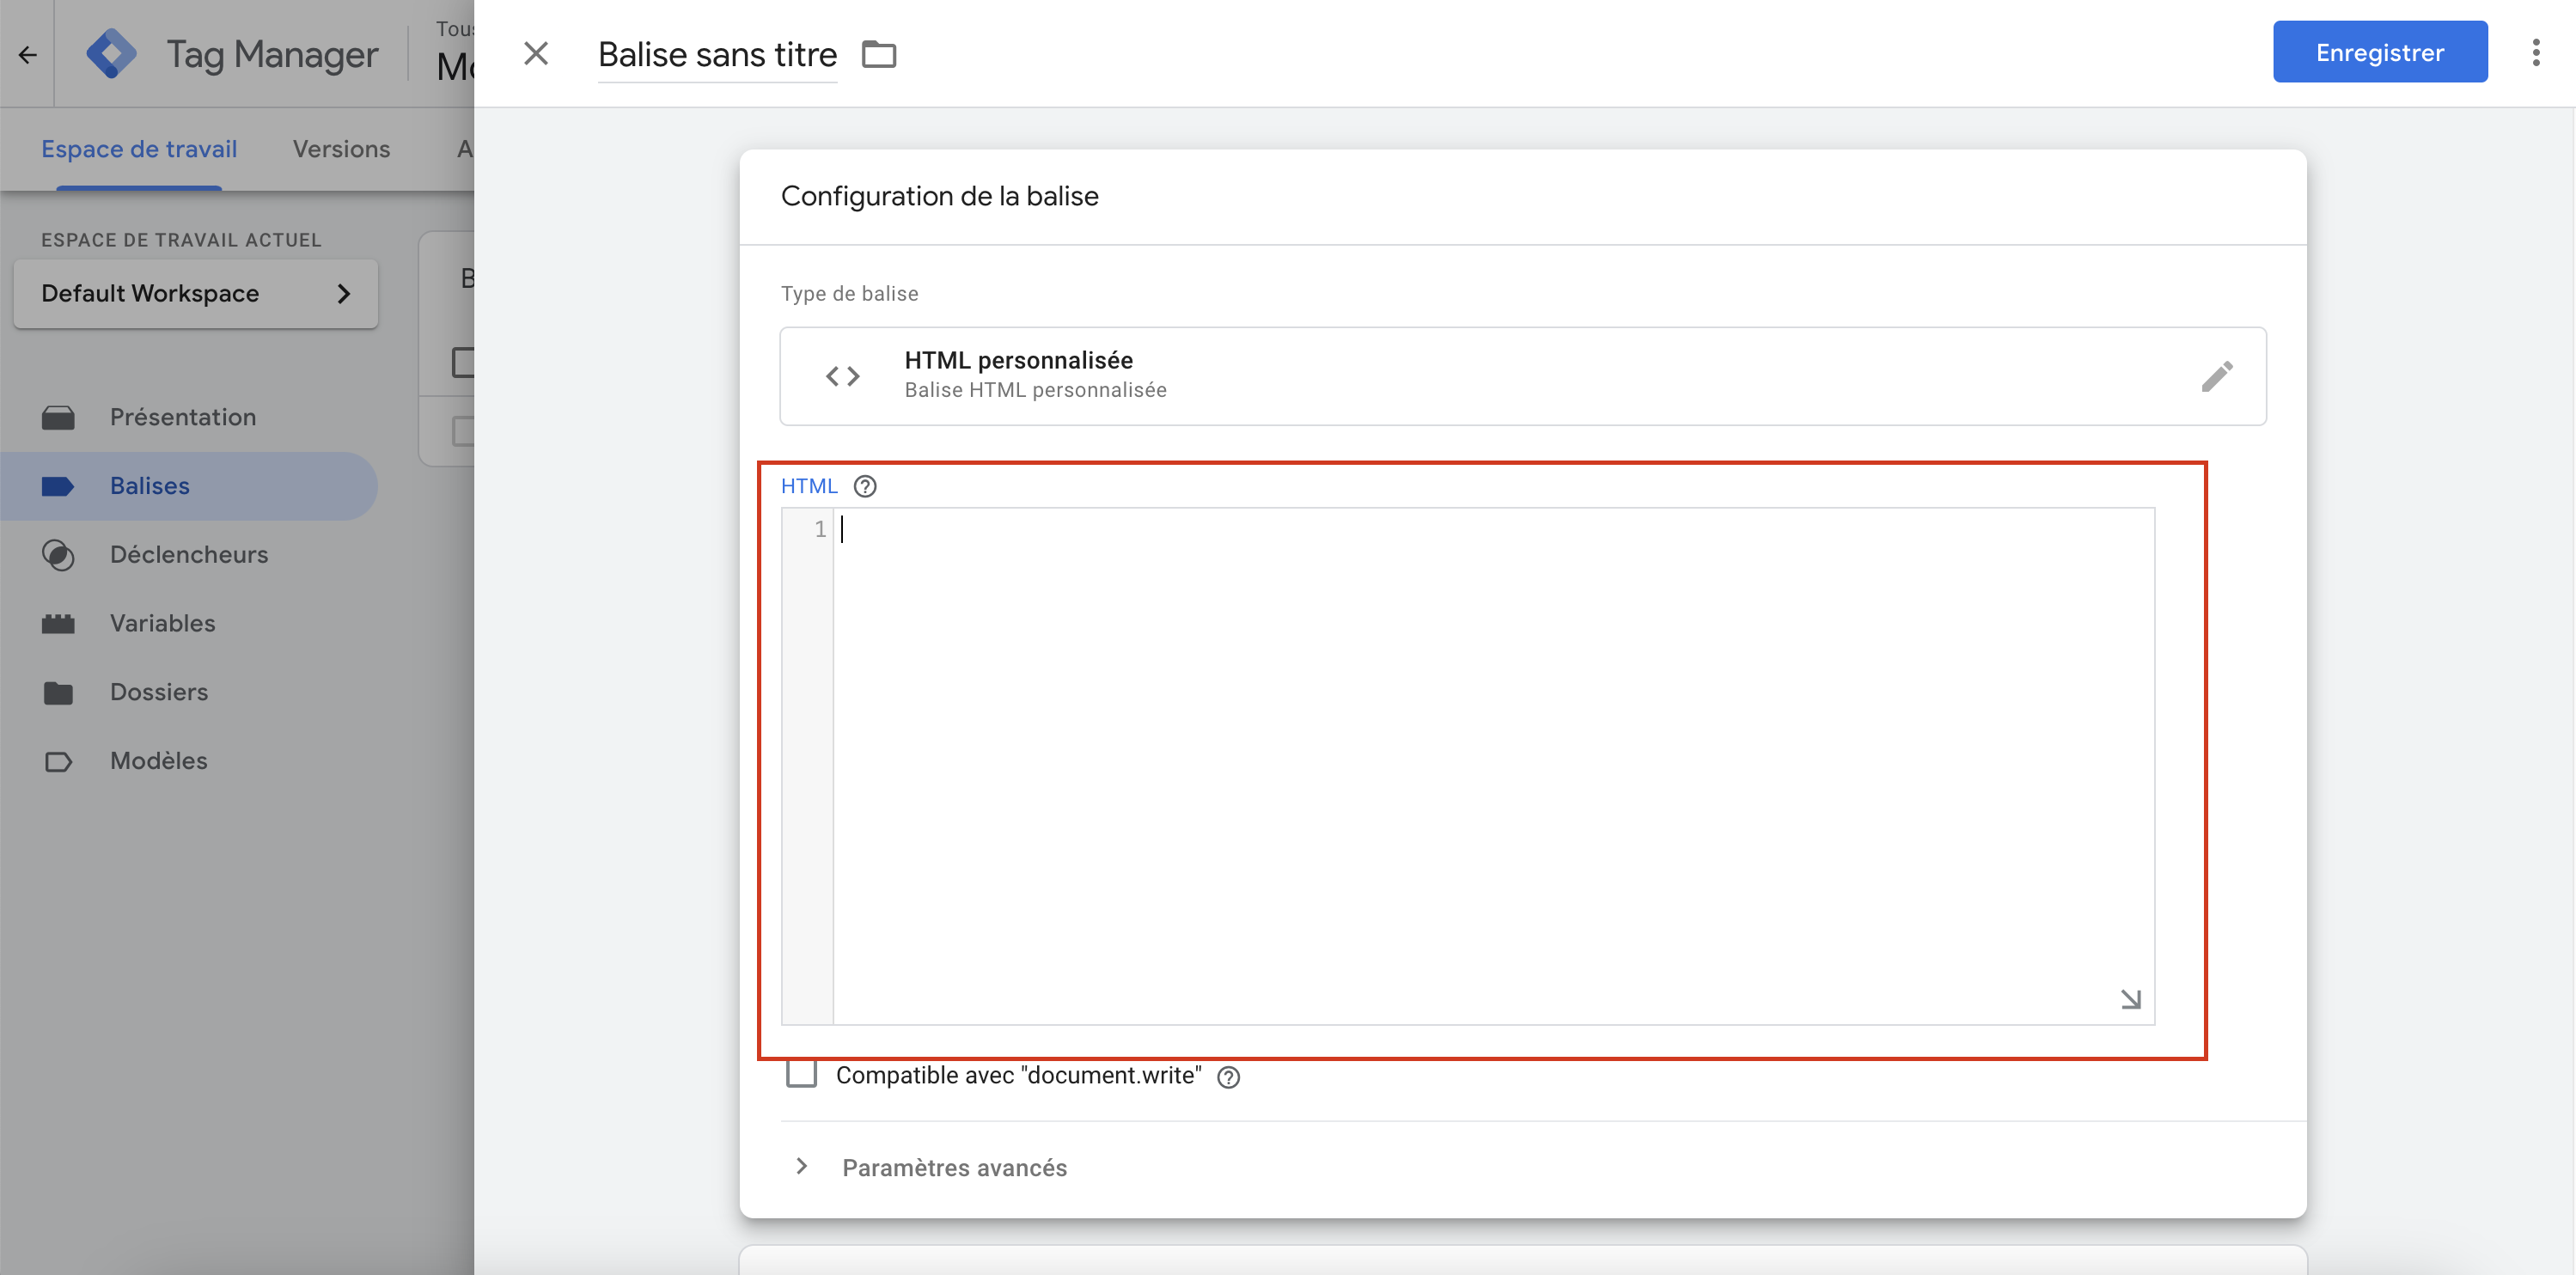This screenshot has height=1275, width=2576.
Task: Open the HTML help question mark
Action: click(x=864, y=486)
